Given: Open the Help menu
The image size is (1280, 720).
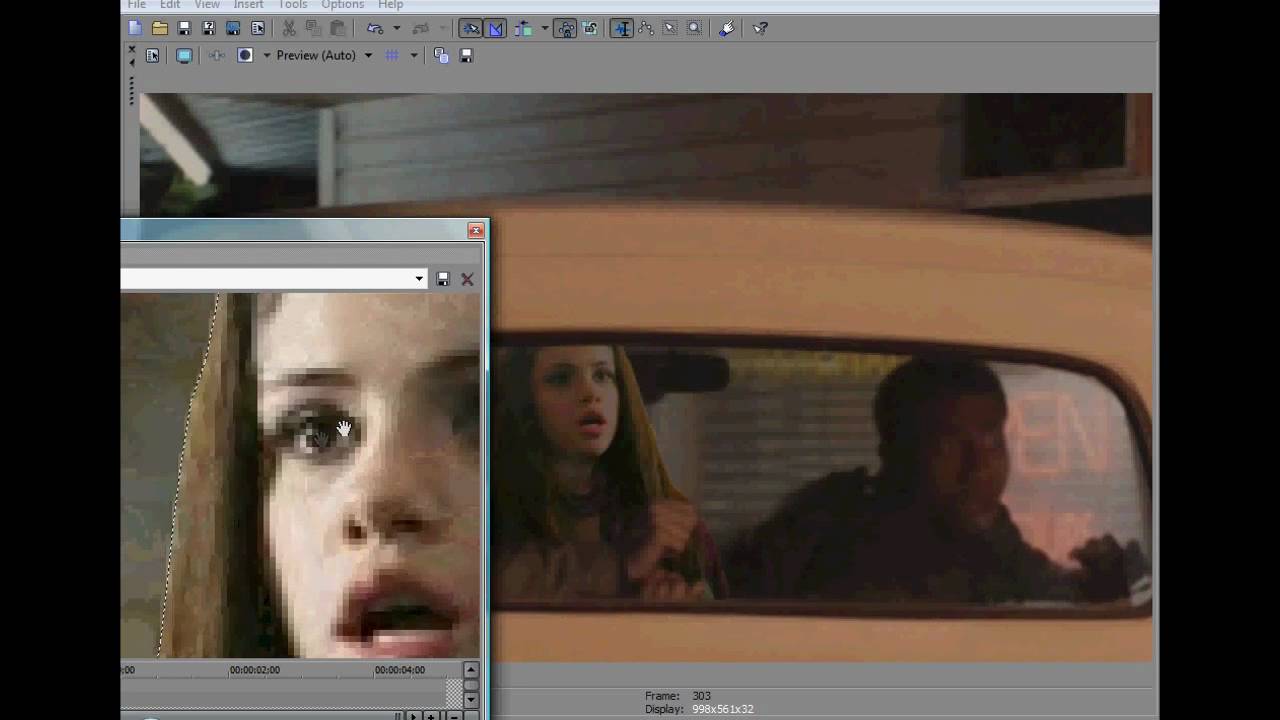Looking at the screenshot, I should 390,5.
